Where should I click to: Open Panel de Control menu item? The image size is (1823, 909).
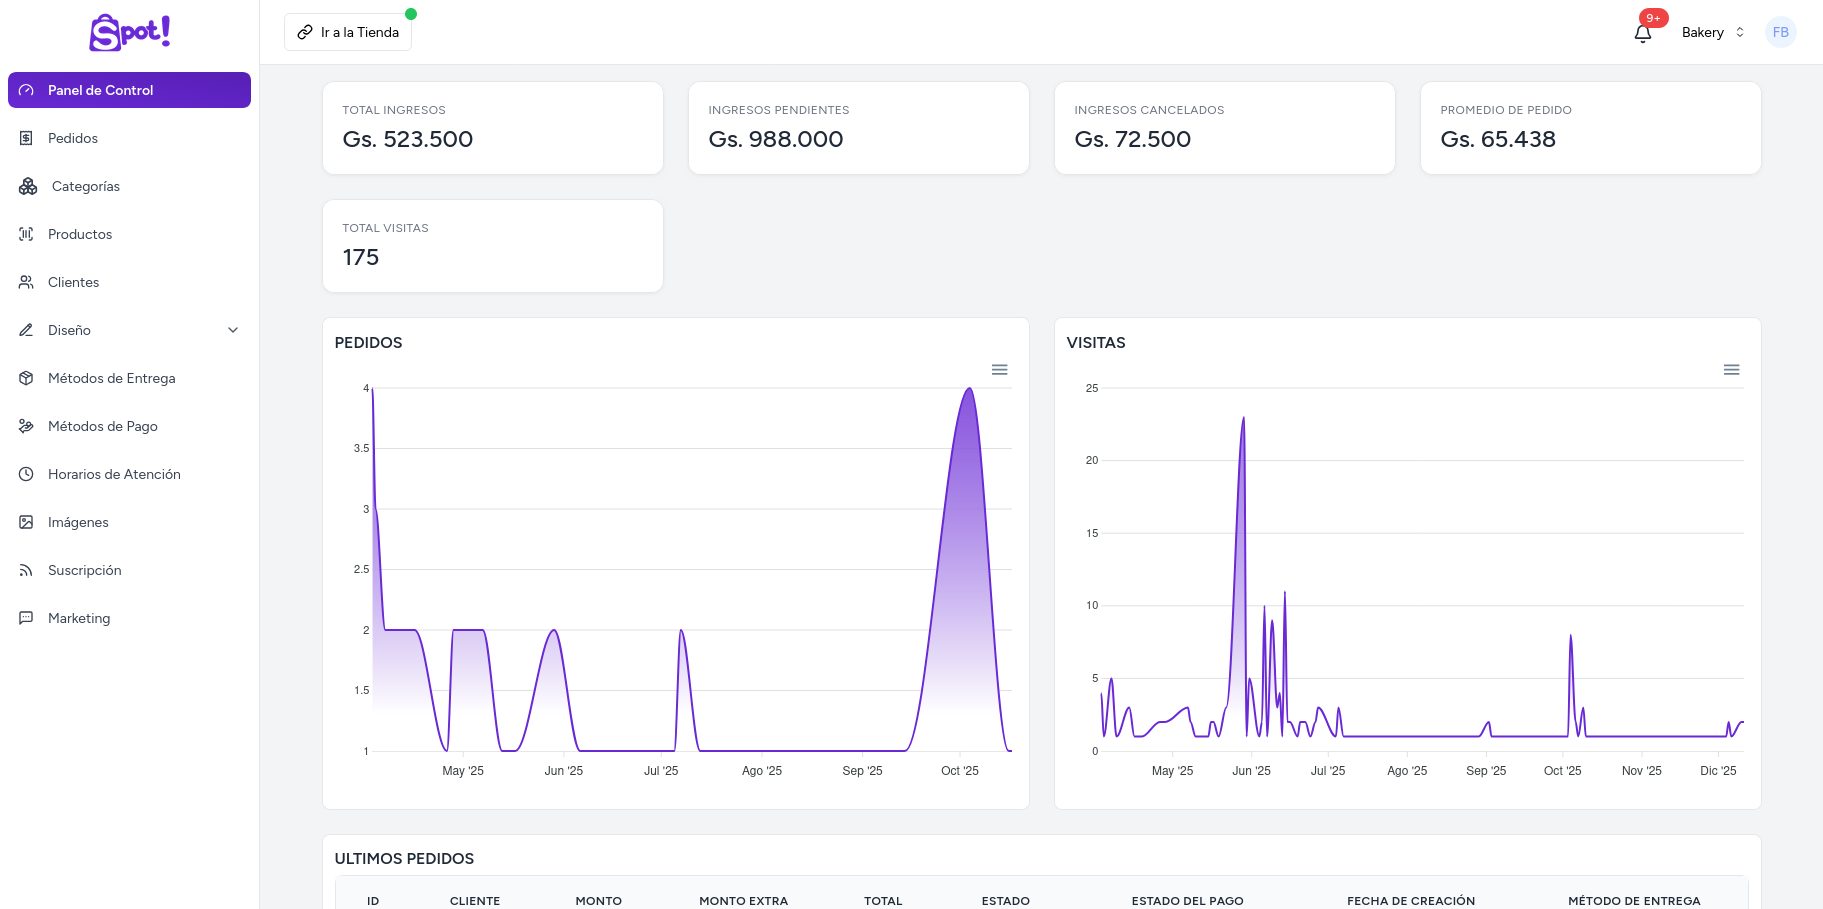coord(129,90)
